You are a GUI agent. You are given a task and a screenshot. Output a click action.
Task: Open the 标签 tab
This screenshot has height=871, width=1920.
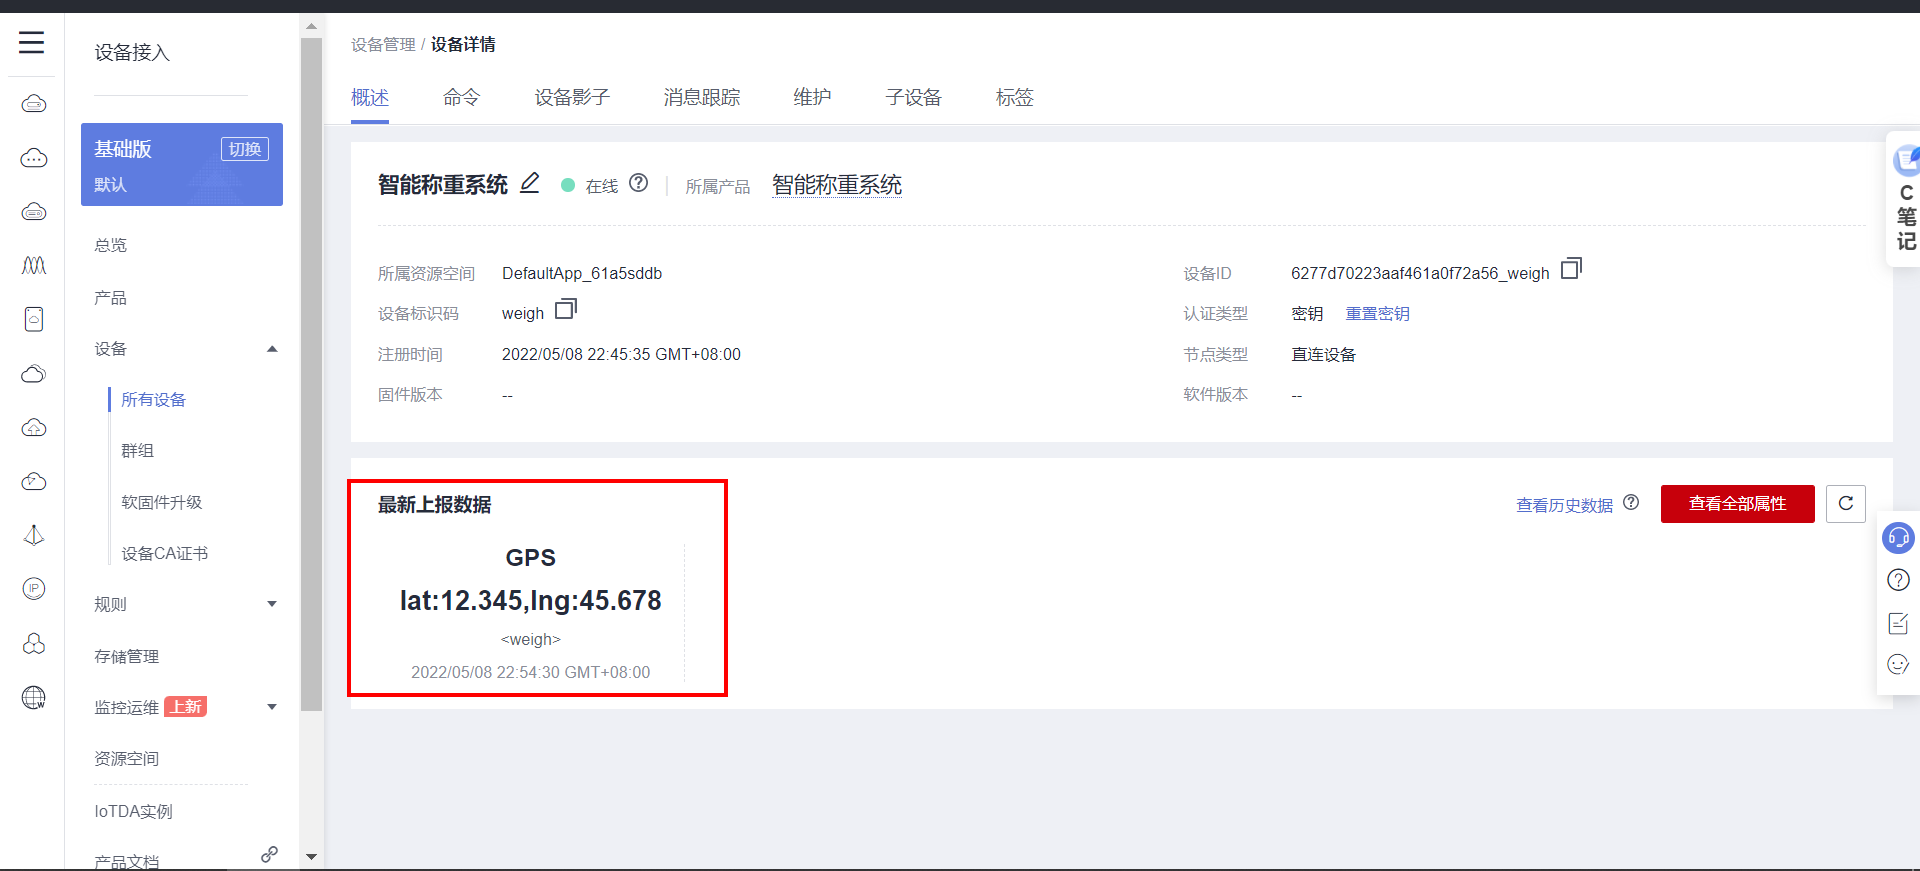pos(1015,97)
